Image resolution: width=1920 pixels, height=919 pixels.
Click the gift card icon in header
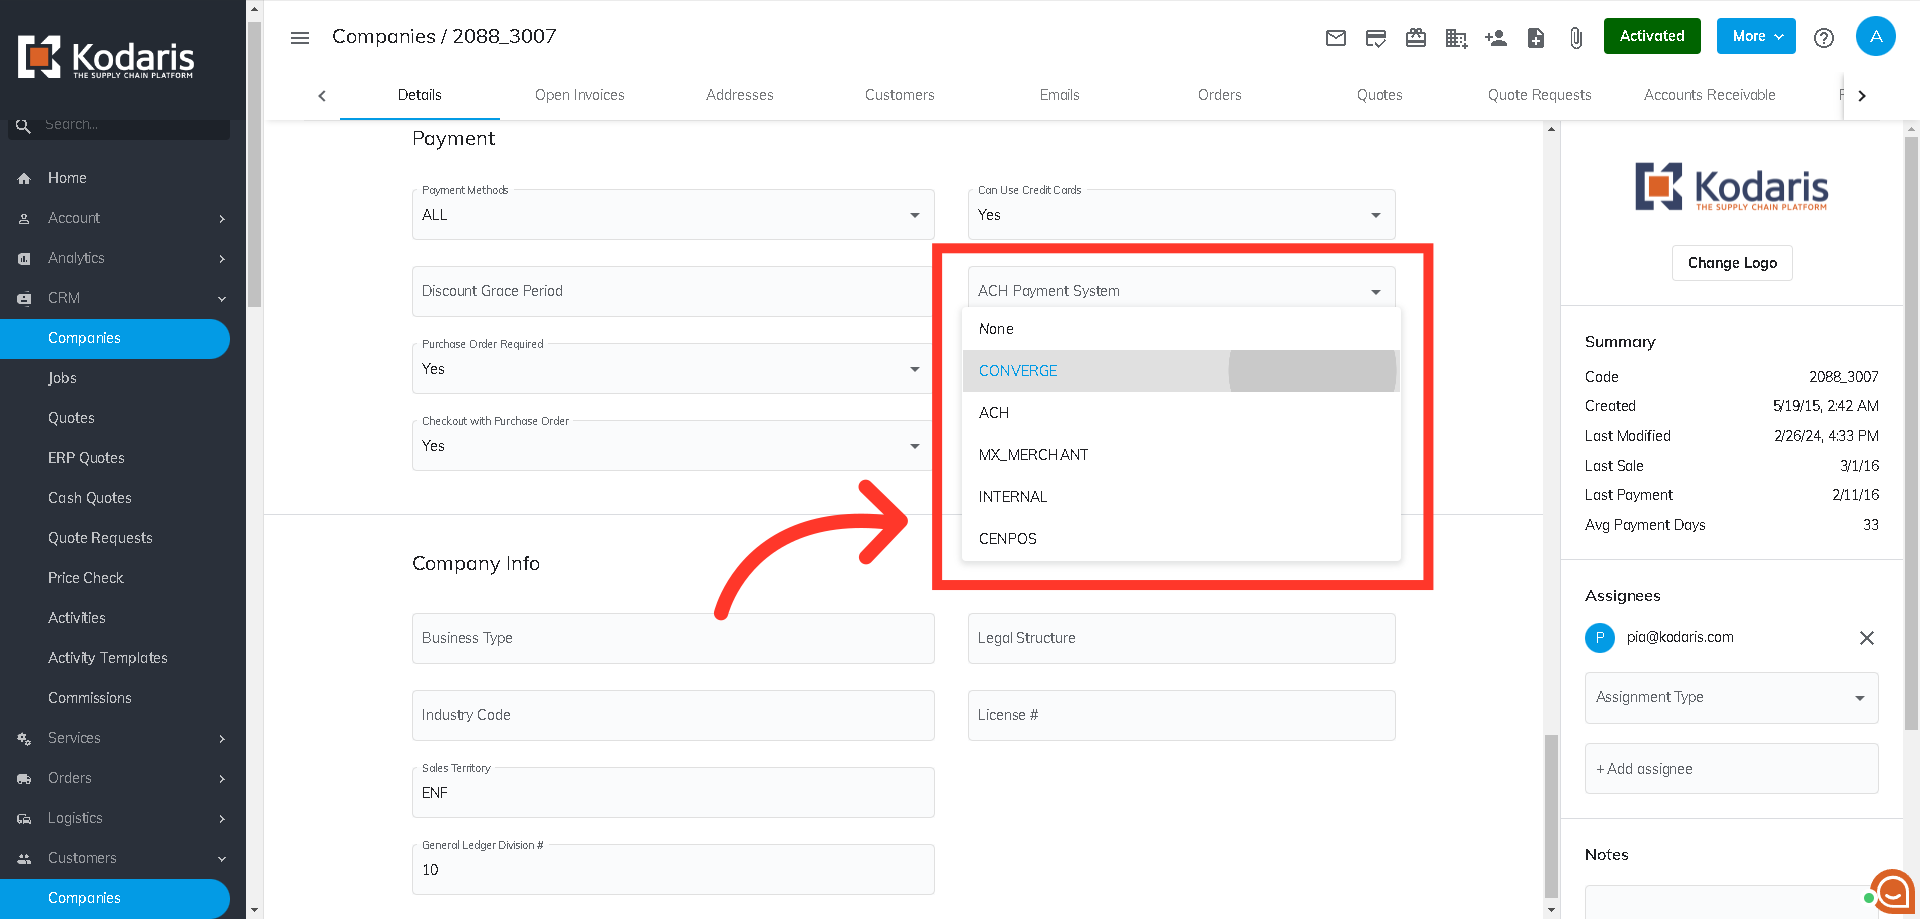pos(1416,38)
